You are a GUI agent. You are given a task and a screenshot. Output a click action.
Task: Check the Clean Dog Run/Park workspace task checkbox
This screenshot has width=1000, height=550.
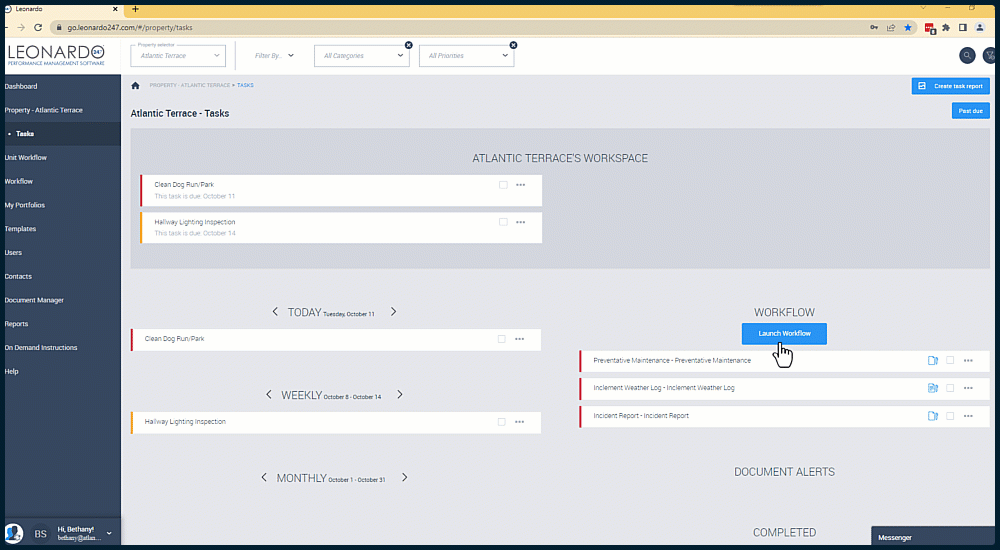coord(503,185)
